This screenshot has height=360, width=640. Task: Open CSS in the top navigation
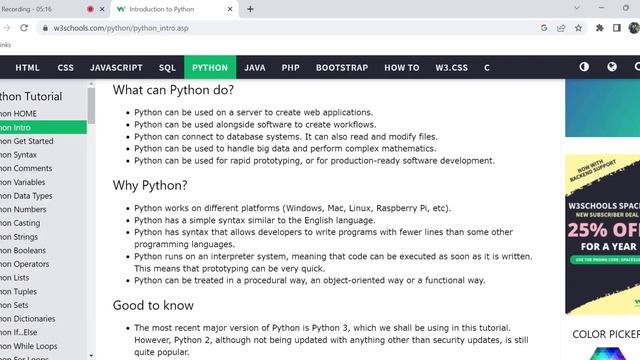(x=65, y=68)
